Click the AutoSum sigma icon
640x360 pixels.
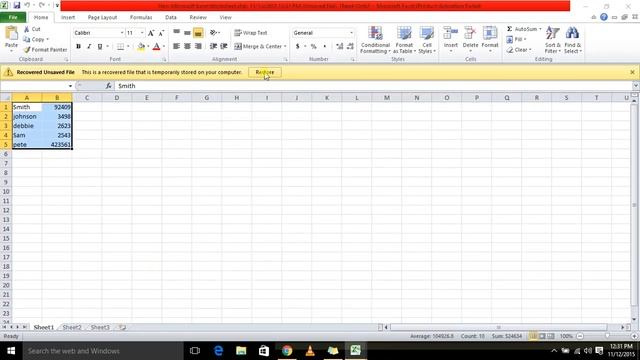tap(509, 29)
